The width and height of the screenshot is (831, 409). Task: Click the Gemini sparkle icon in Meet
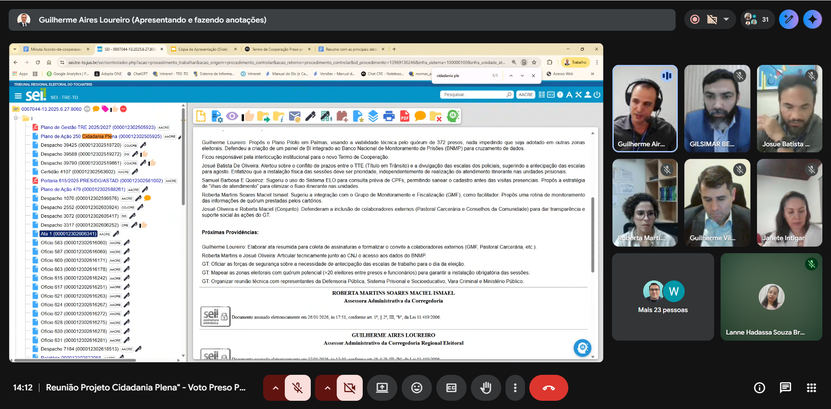pyautogui.click(x=812, y=20)
